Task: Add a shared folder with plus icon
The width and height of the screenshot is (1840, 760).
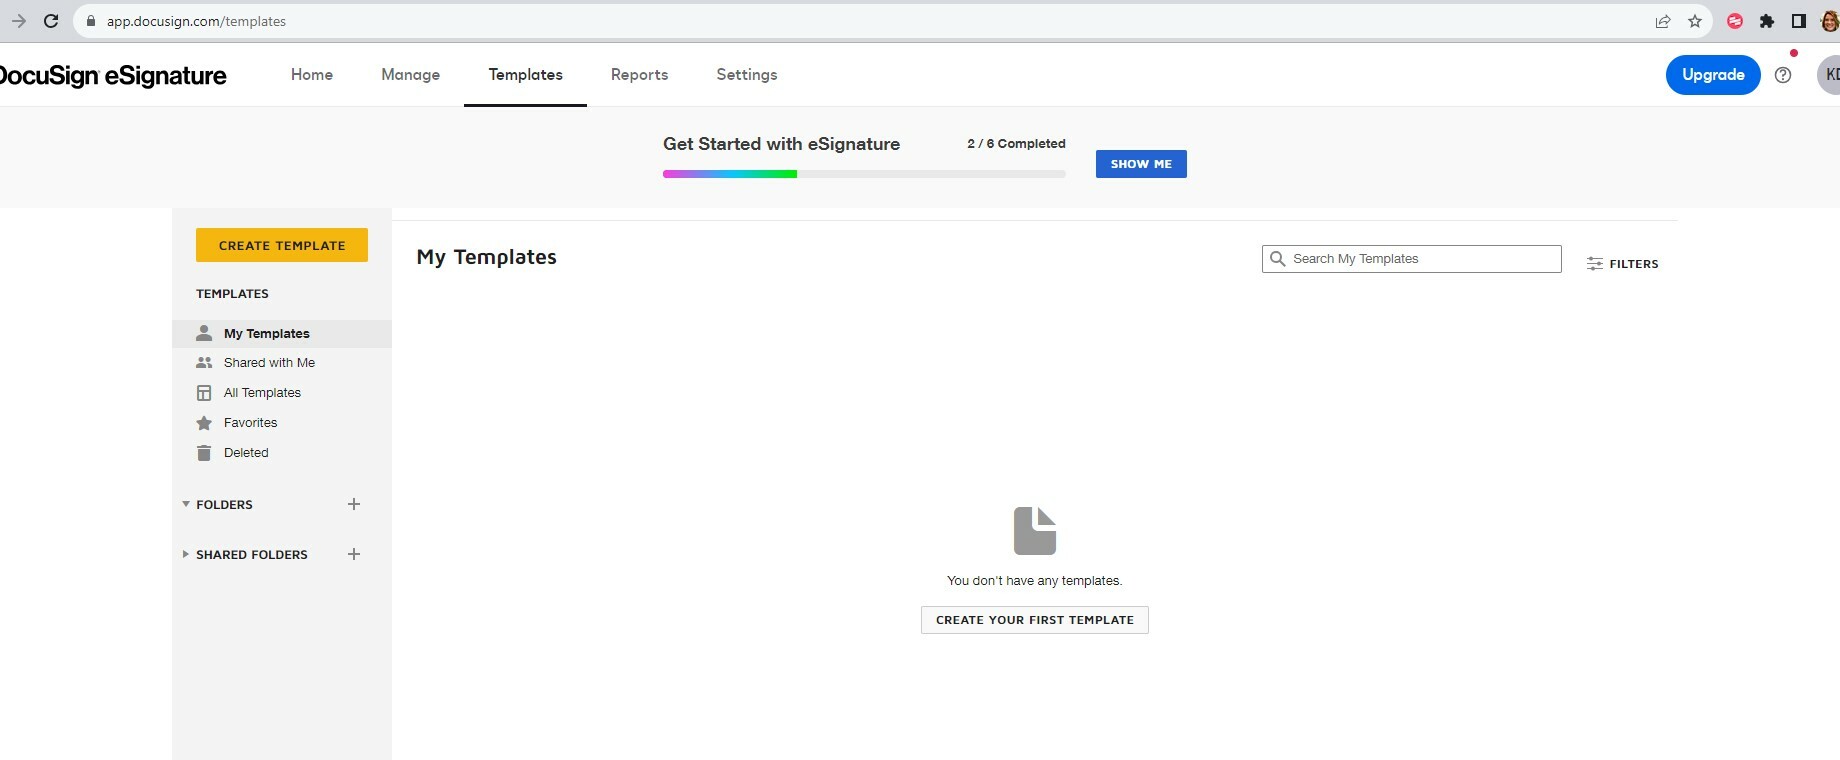Action: point(354,554)
